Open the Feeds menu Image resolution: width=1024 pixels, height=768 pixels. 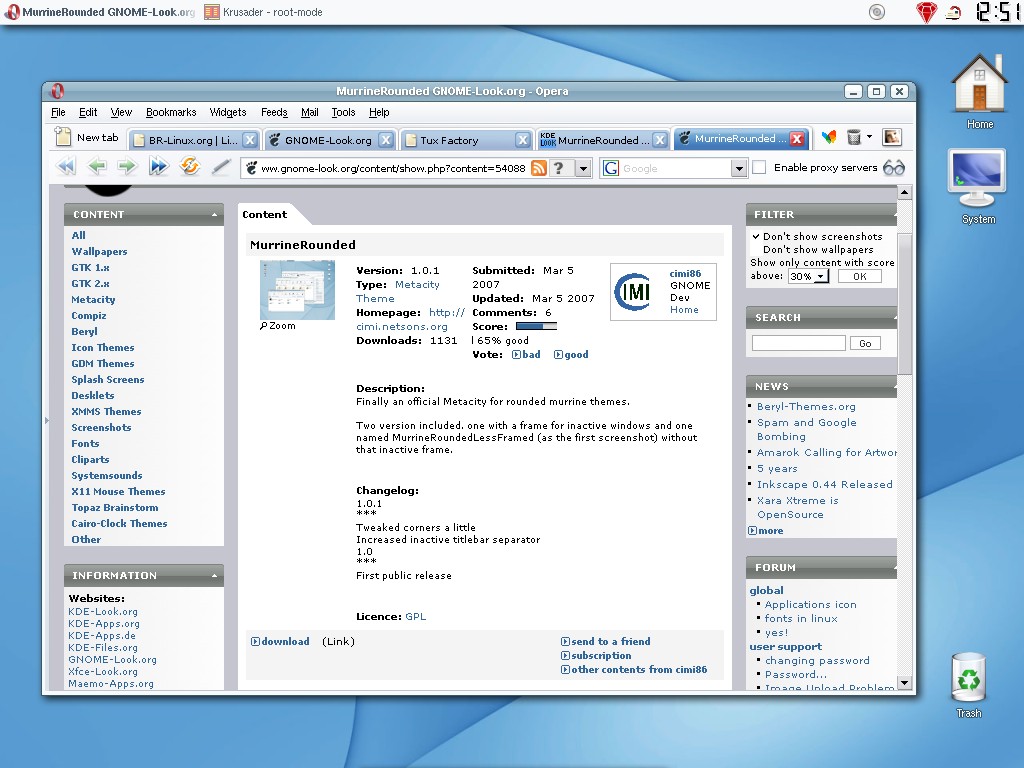274,112
